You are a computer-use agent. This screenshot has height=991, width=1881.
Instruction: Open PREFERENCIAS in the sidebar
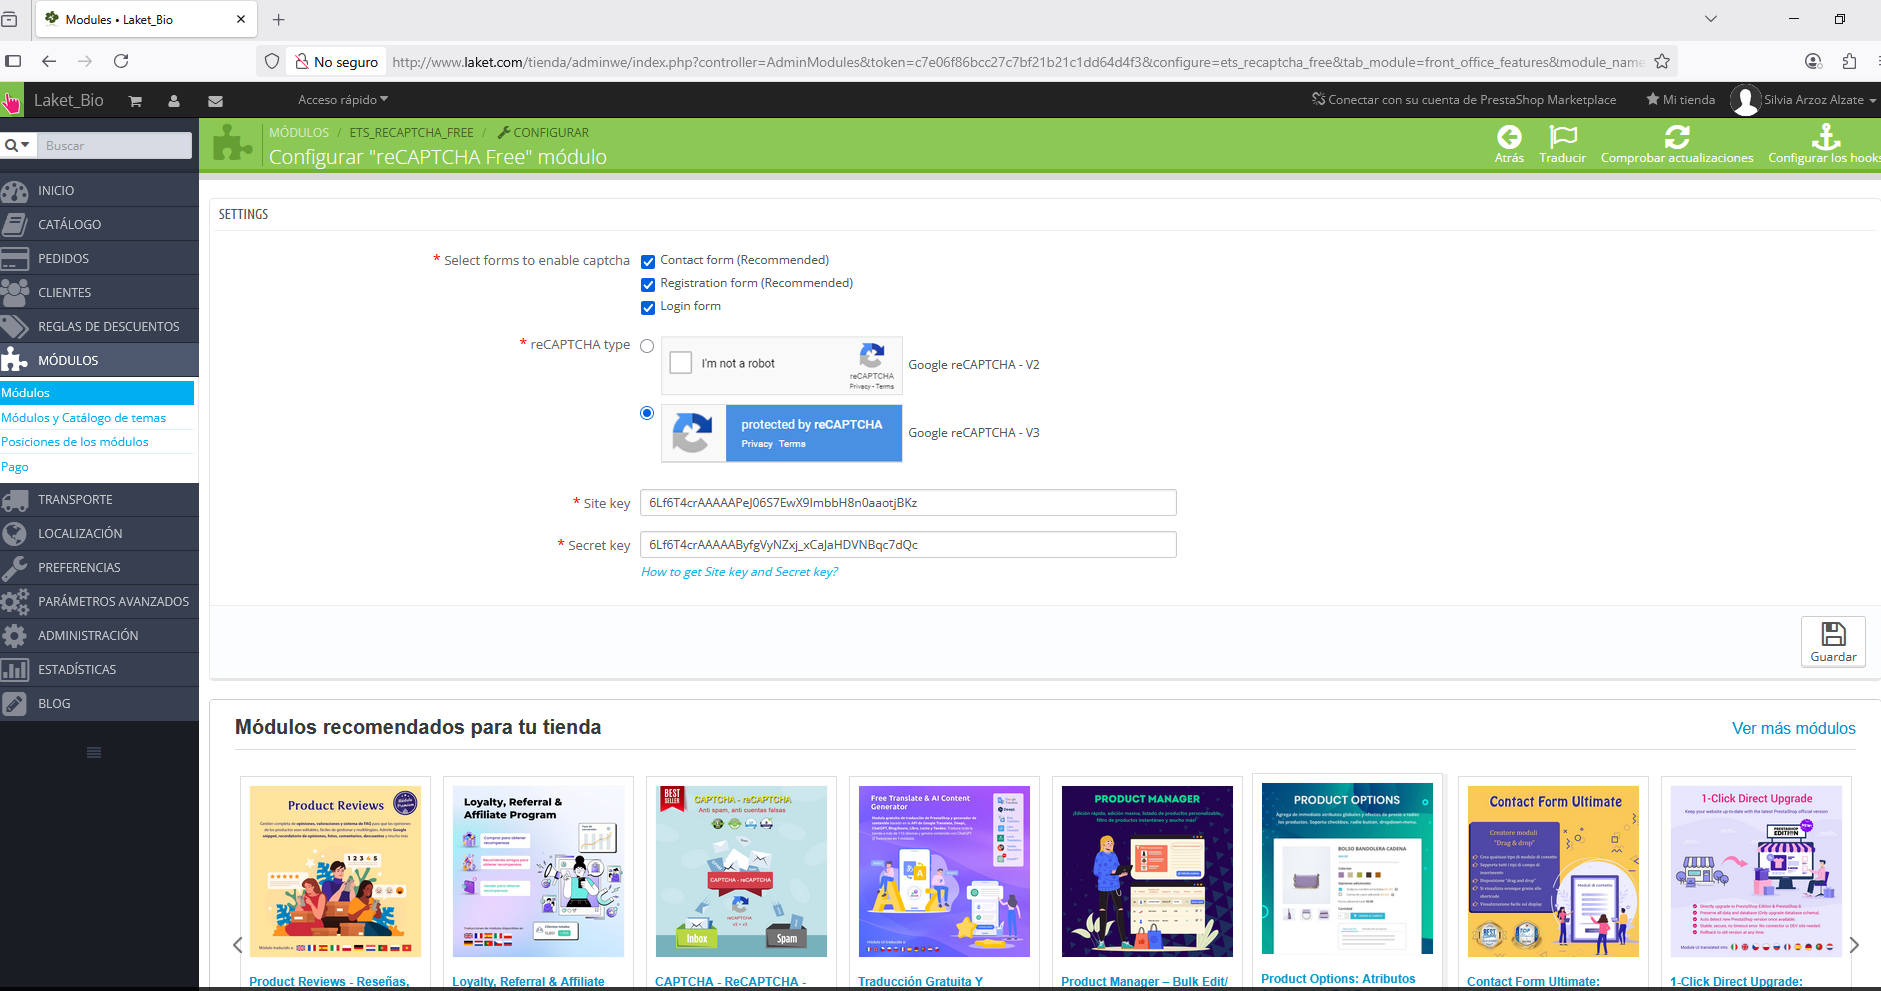click(x=99, y=567)
